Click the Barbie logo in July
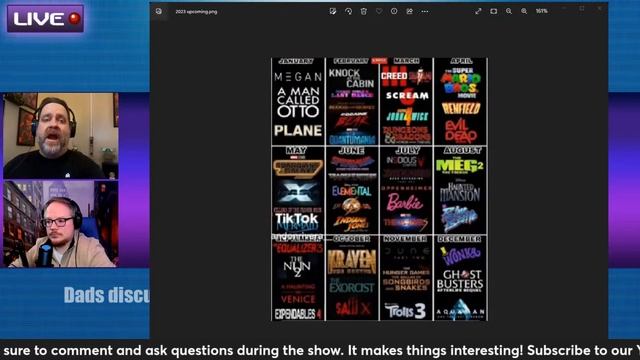The height and width of the screenshot is (360, 640). point(404,202)
